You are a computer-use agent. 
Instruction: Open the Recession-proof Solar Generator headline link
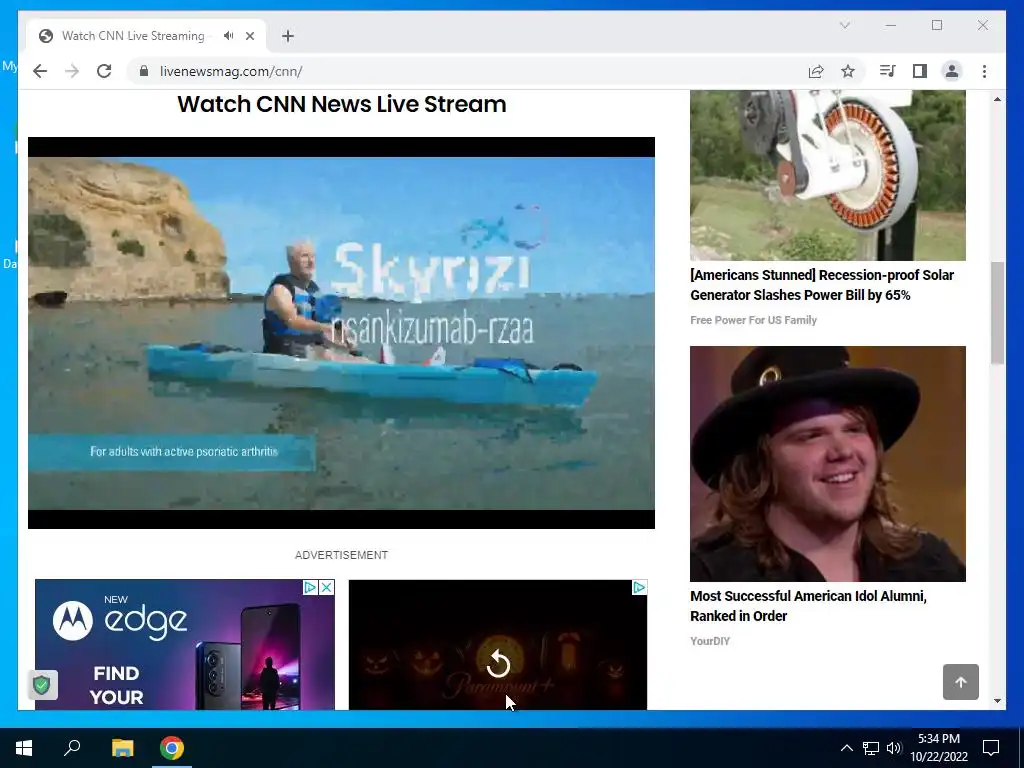coord(822,285)
